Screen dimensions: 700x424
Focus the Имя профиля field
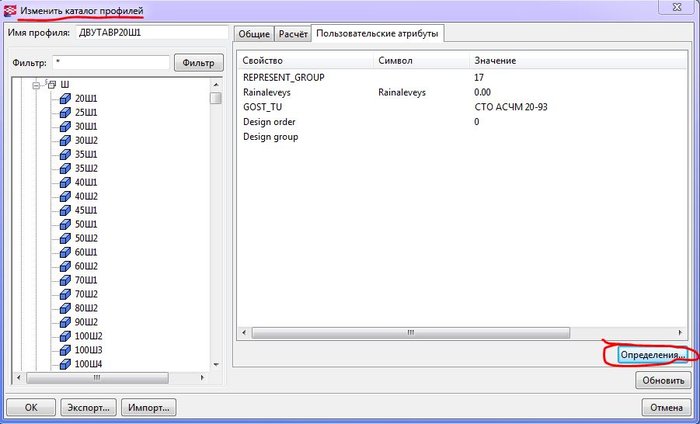coord(152,33)
